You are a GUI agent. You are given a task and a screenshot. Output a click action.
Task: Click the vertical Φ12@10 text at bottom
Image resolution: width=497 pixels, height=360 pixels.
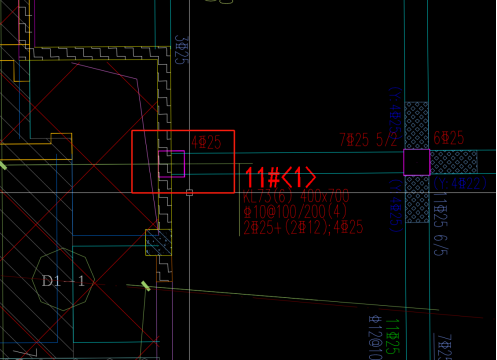pyautogui.click(x=375, y=337)
